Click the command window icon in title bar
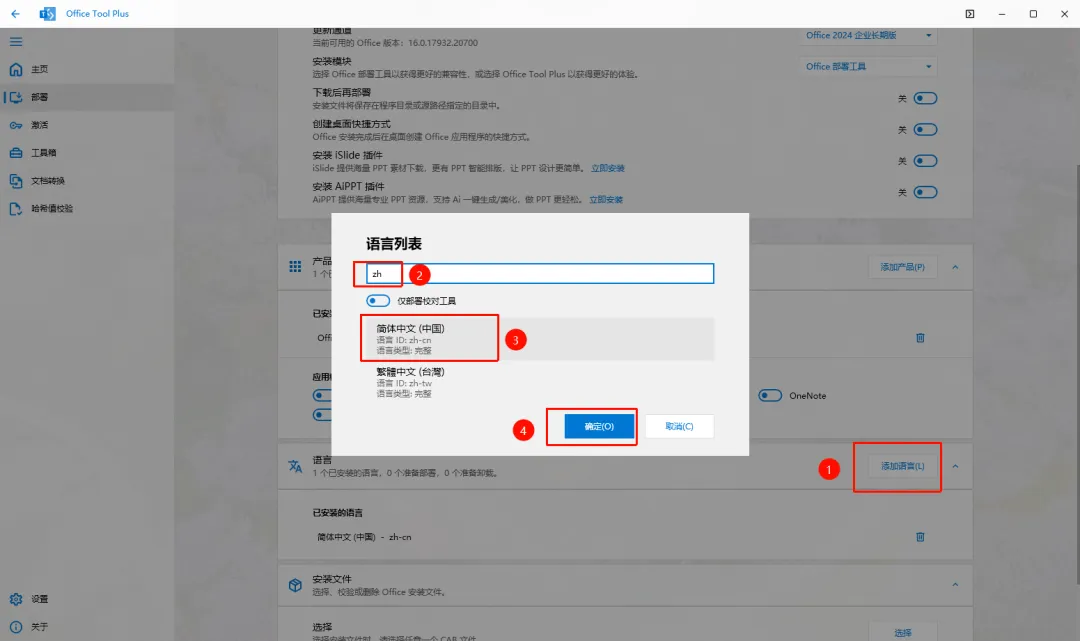The image size is (1080, 641). [970, 14]
